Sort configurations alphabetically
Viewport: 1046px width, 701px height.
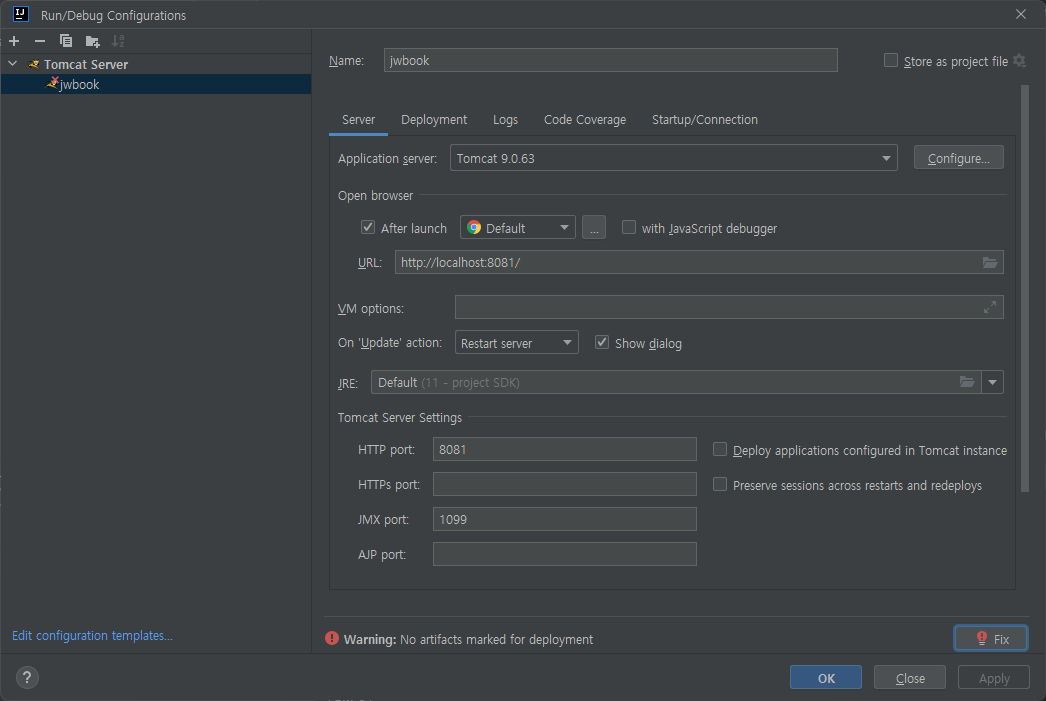[x=118, y=41]
